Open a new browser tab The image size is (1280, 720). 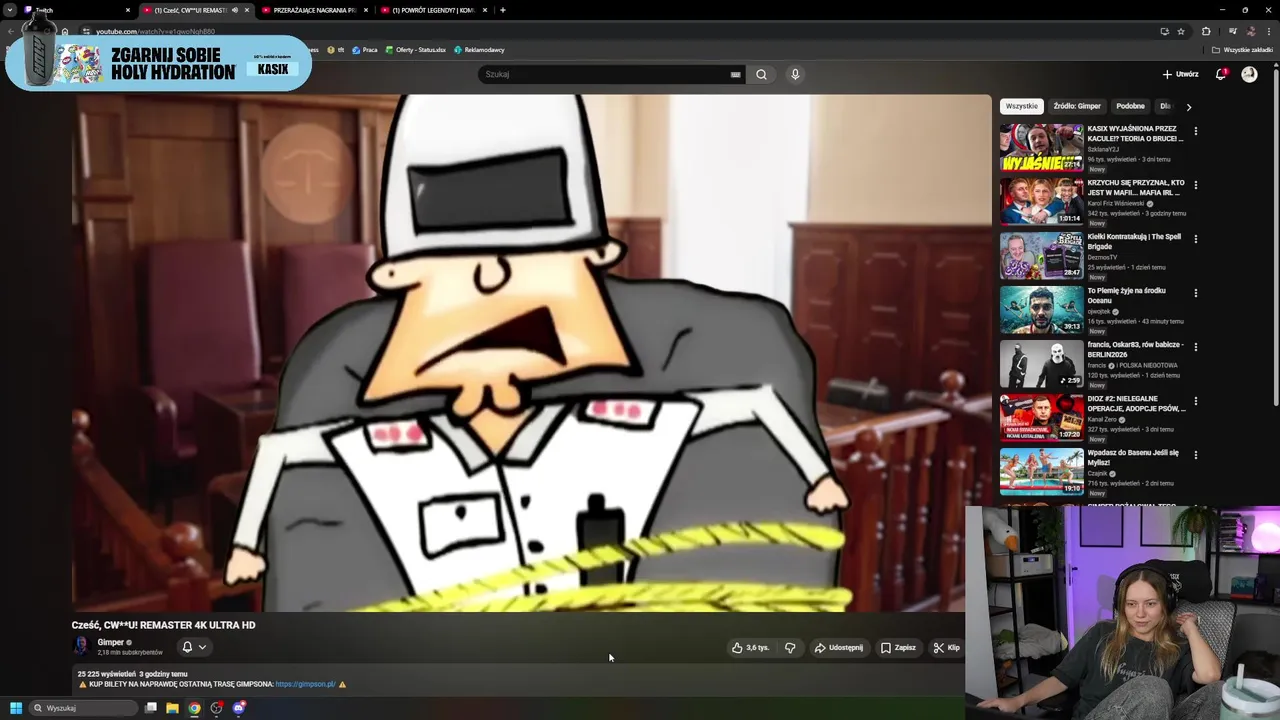(x=502, y=10)
